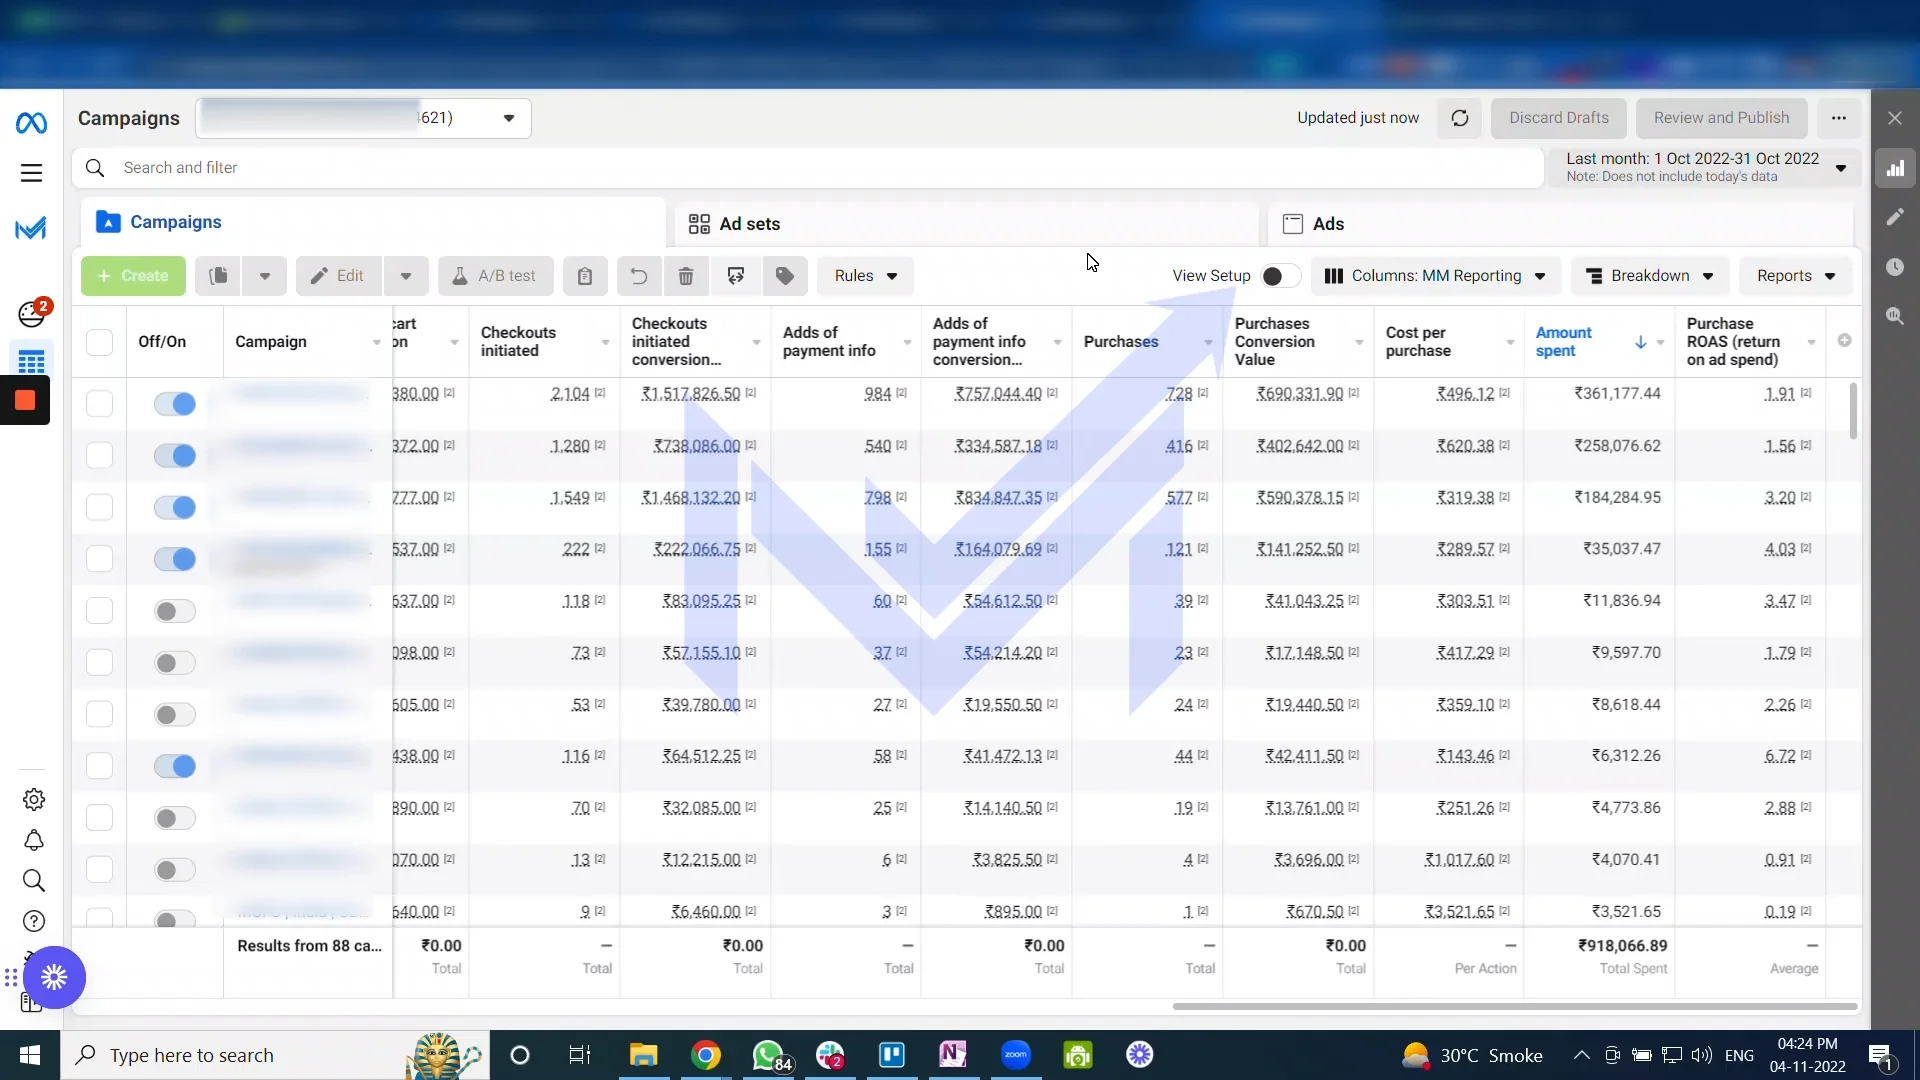Open the notifications bell in left sidebar
The height and width of the screenshot is (1080, 1920).
click(33, 841)
